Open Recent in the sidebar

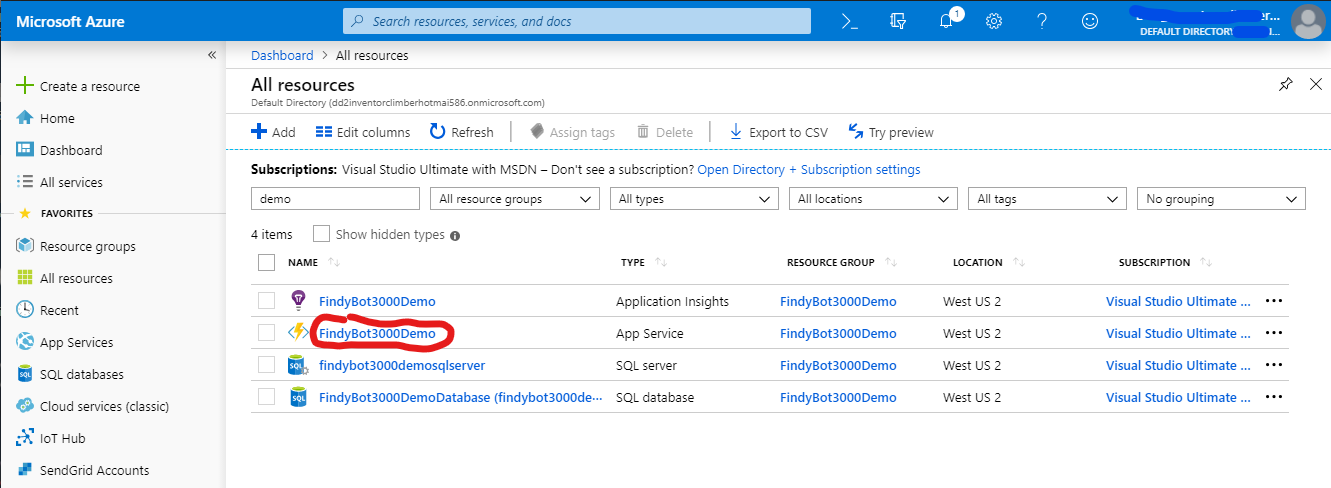tap(59, 310)
